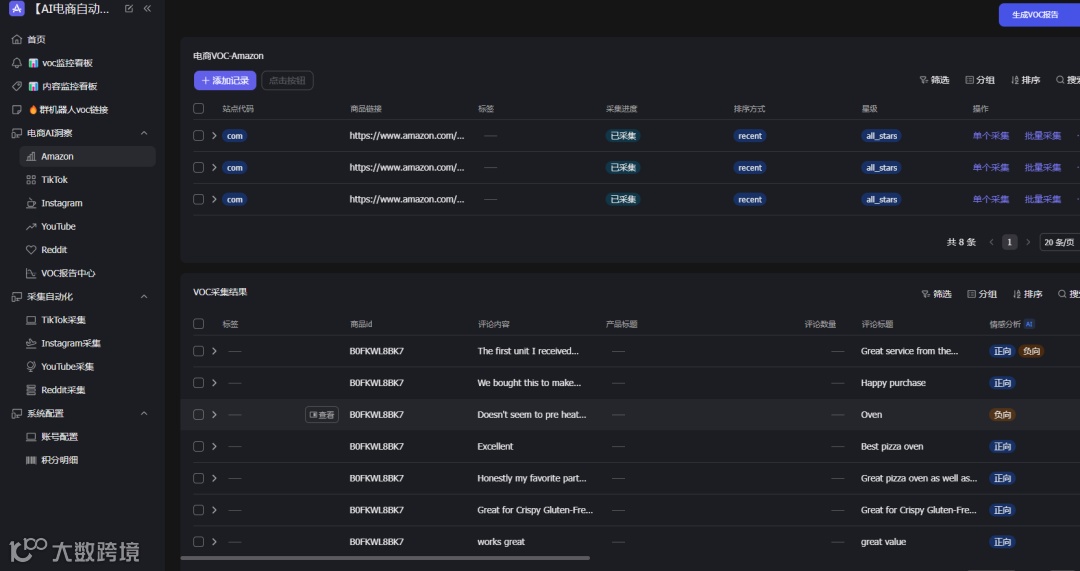This screenshot has width=1080, height=571.
Task: Check the 'works great' review row checkbox
Action: [x=198, y=542]
